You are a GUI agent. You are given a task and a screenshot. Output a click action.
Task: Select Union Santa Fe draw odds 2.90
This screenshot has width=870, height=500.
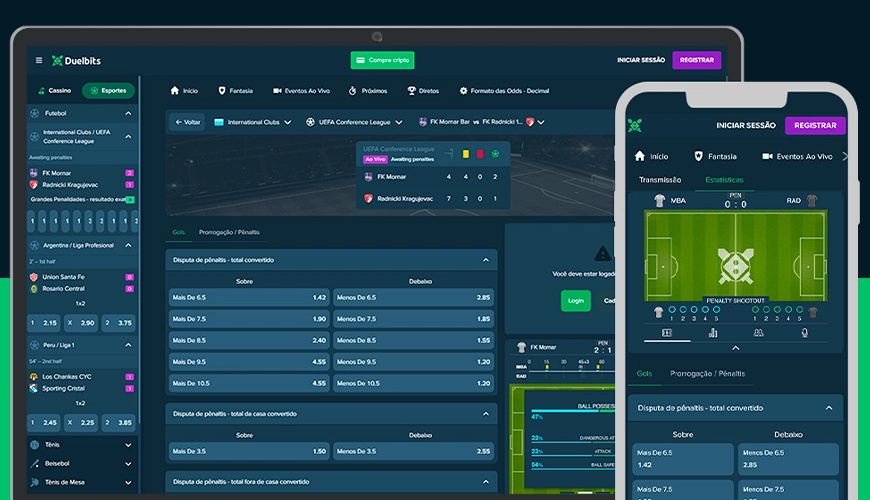81,322
